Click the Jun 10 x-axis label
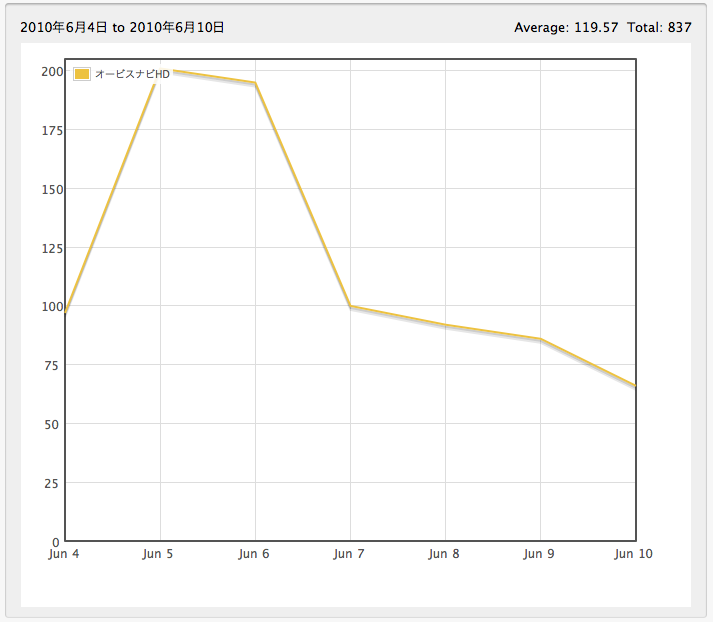The height and width of the screenshot is (622, 713). tap(633, 554)
